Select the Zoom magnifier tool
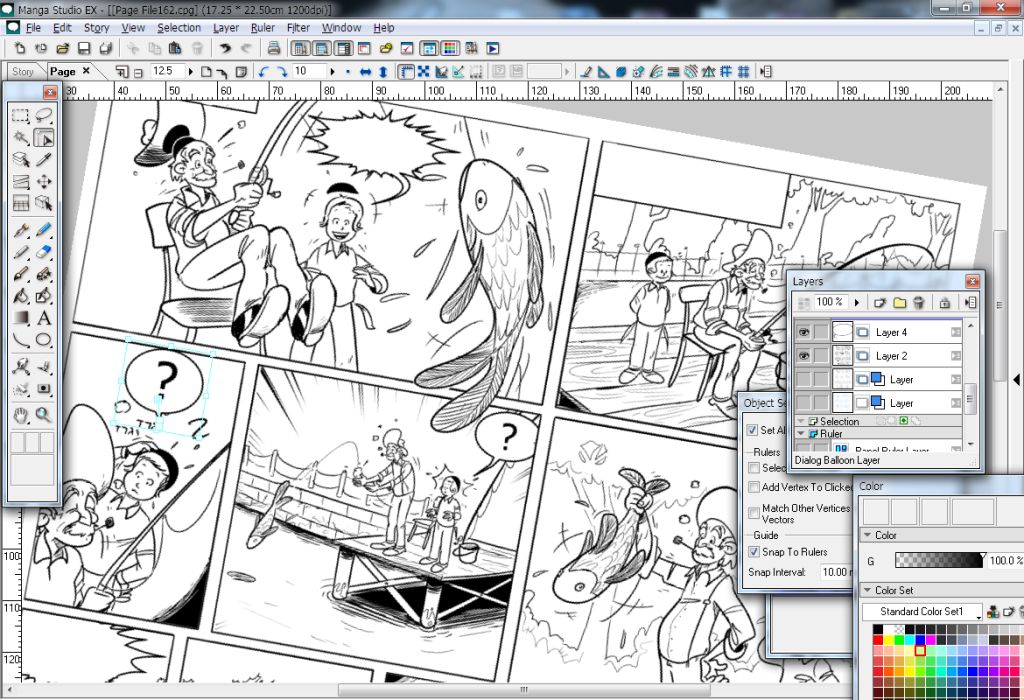The image size is (1024, 700). tap(43, 415)
